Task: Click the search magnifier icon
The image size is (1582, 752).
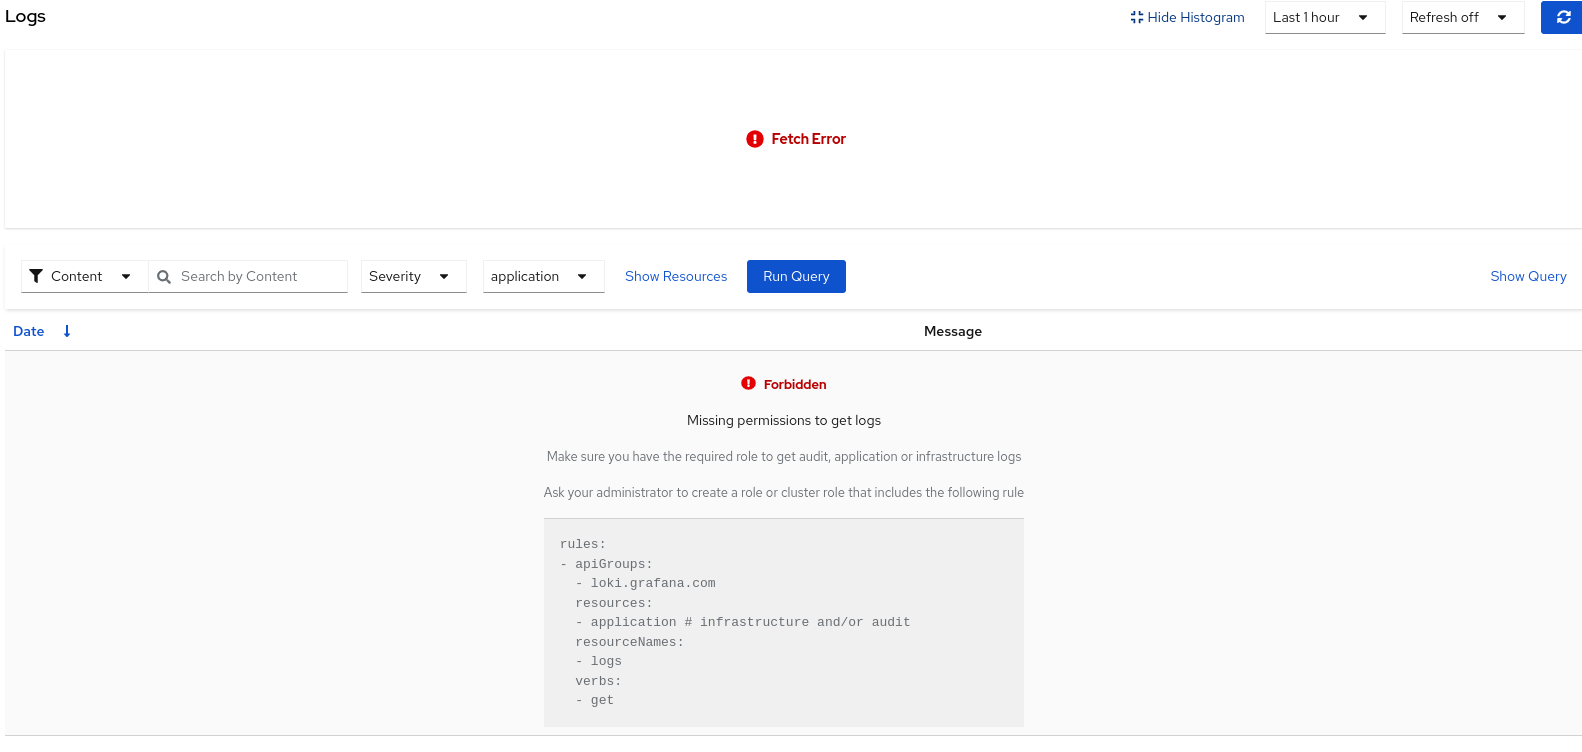Action: 164,277
